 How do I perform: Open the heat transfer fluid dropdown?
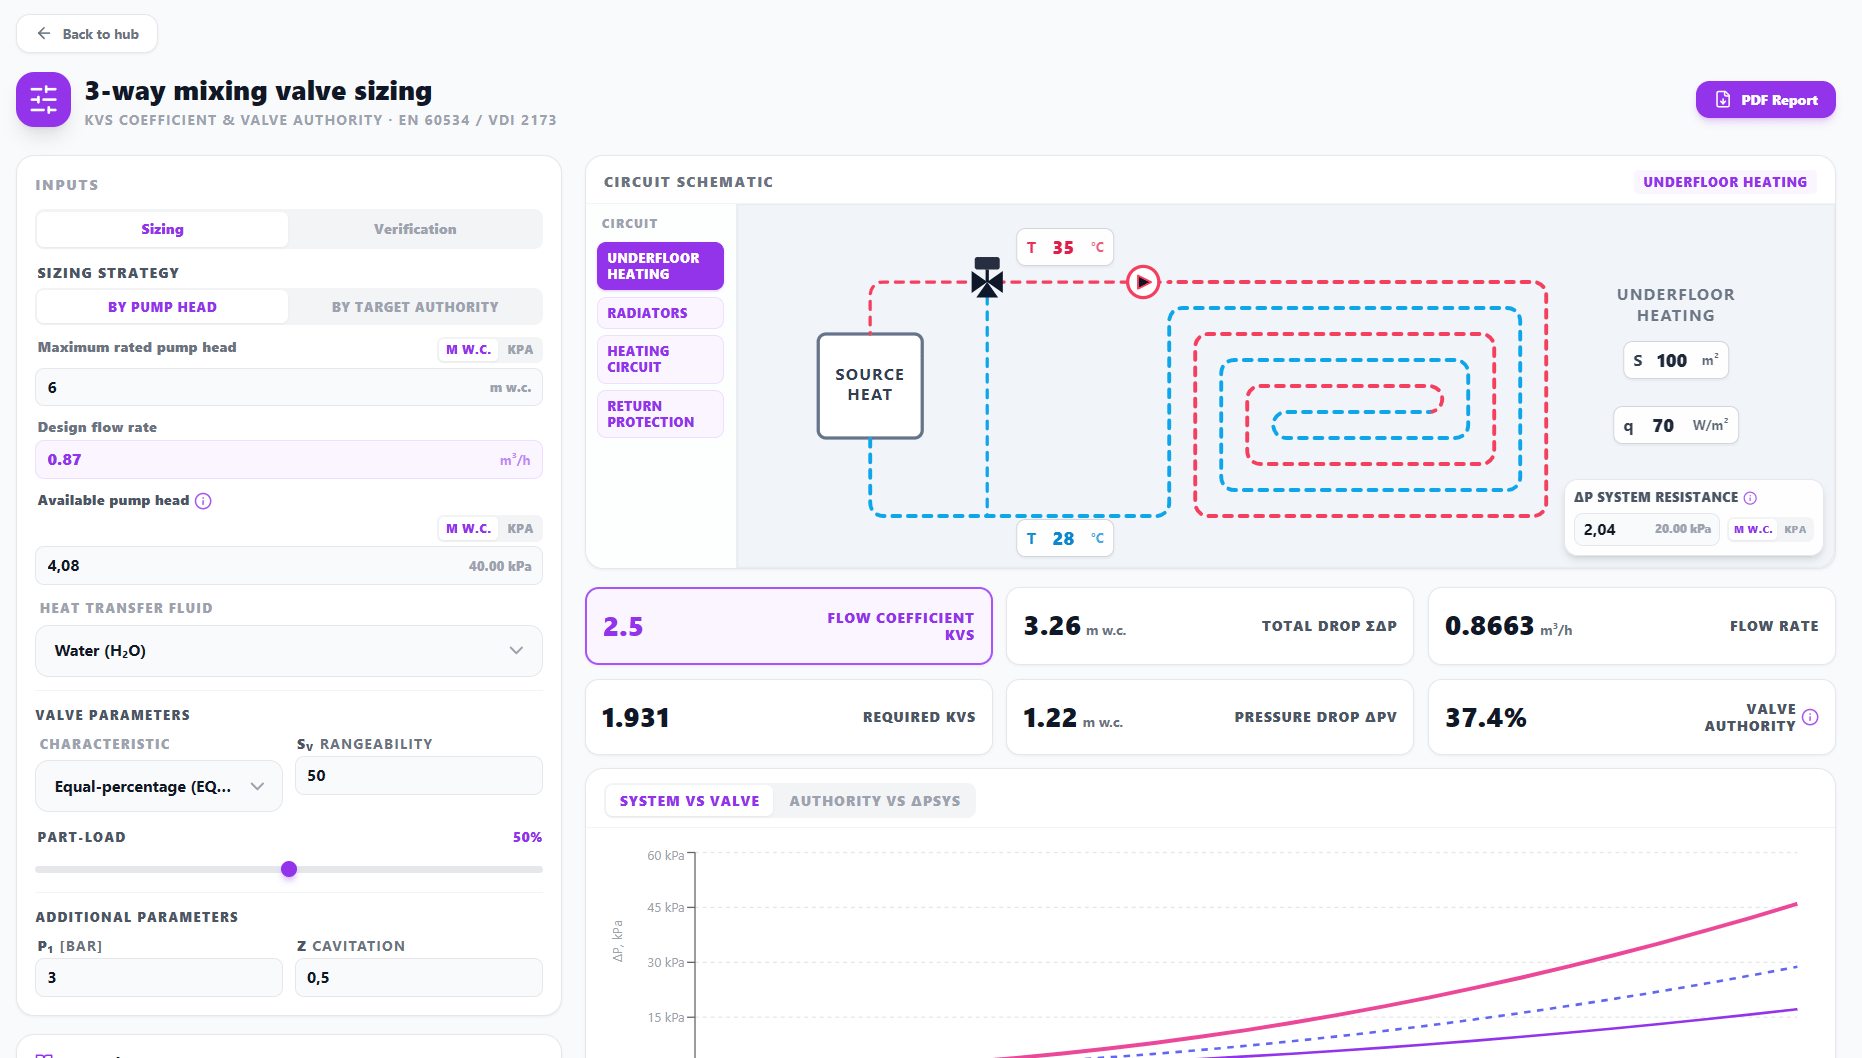click(x=289, y=651)
